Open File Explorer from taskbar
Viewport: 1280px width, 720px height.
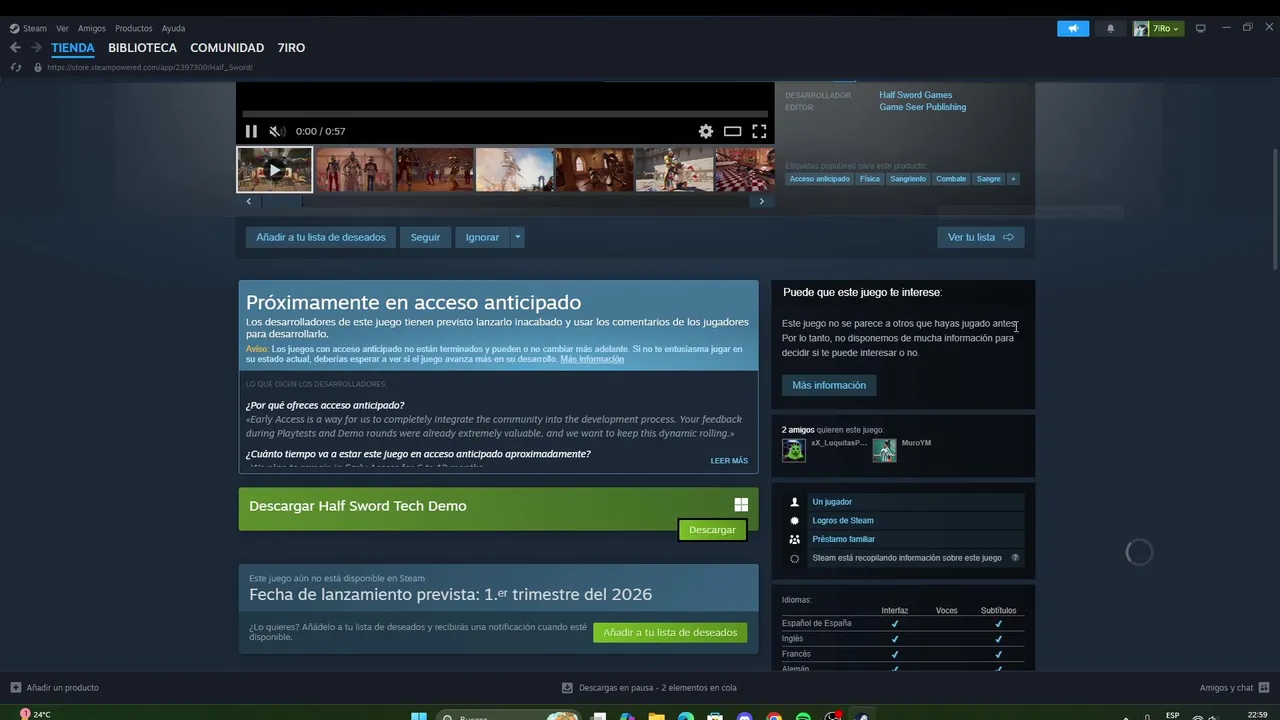pyautogui.click(x=656, y=716)
